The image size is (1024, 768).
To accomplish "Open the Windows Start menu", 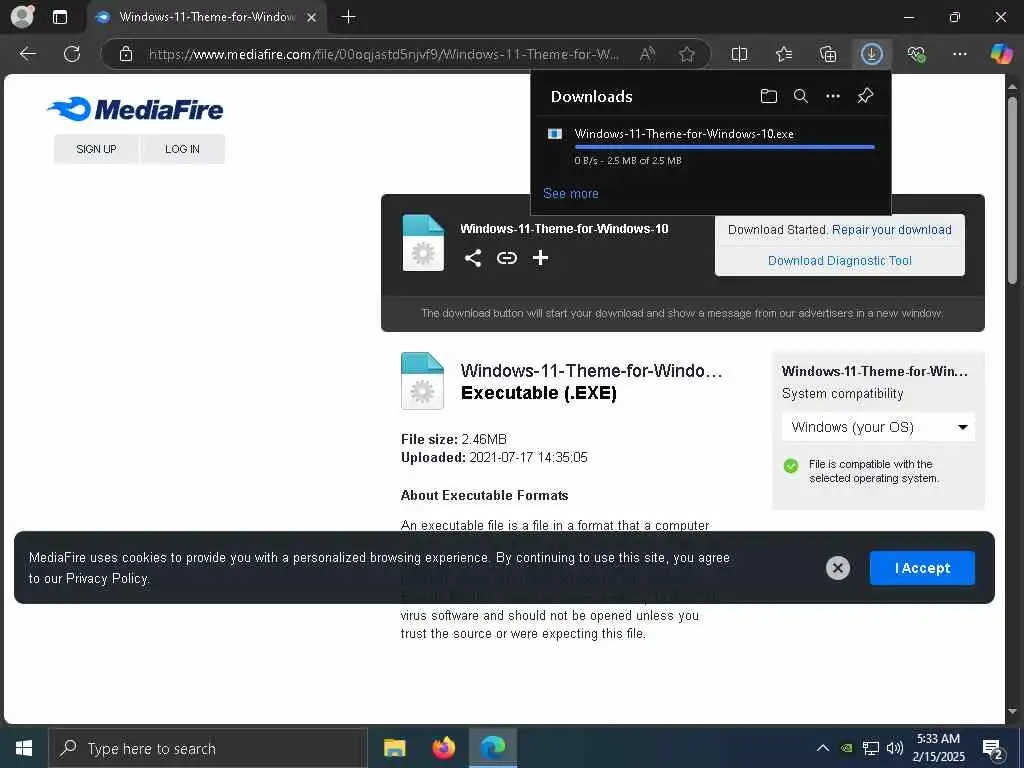I will 24,748.
